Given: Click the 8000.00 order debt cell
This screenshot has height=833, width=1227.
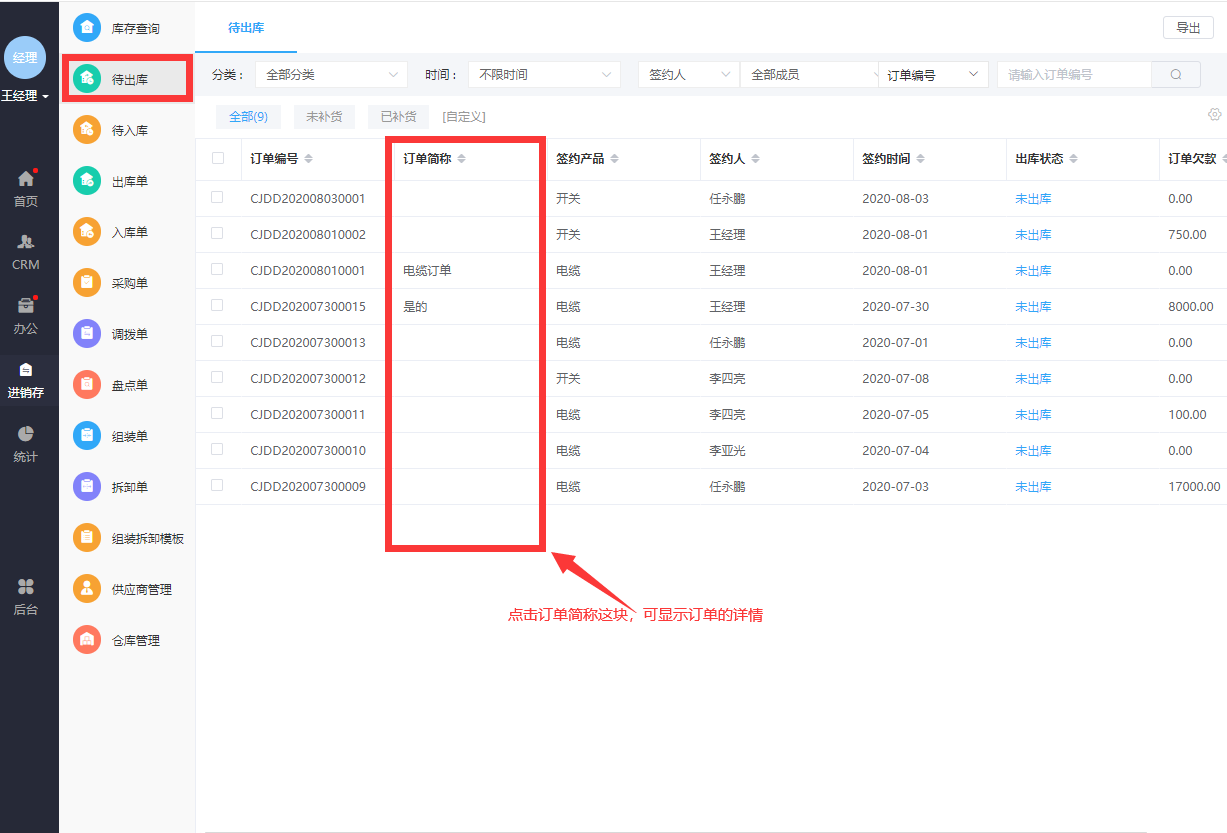Looking at the screenshot, I should 1191,306.
